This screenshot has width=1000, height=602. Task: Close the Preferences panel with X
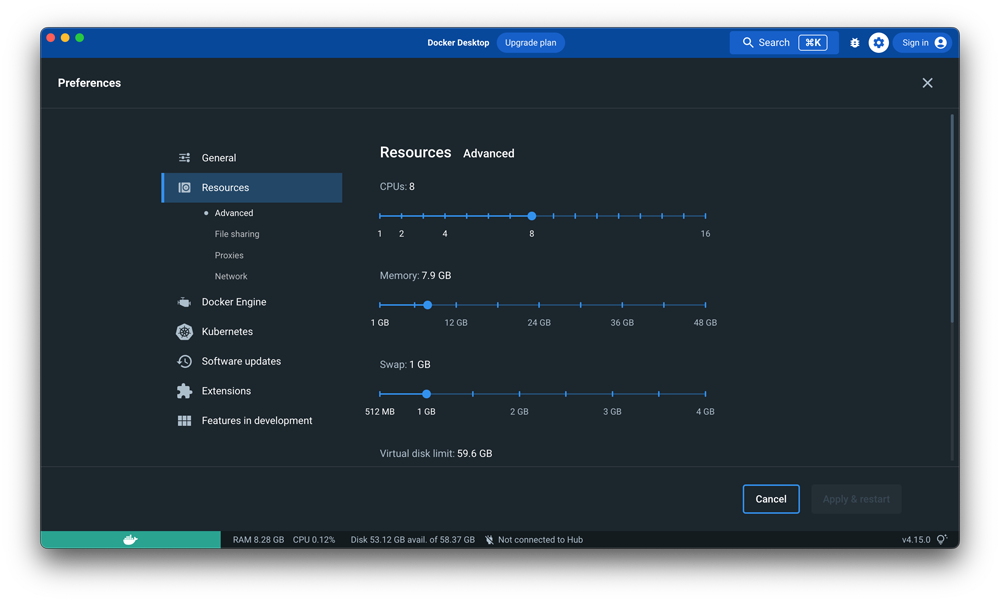pos(927,83)
